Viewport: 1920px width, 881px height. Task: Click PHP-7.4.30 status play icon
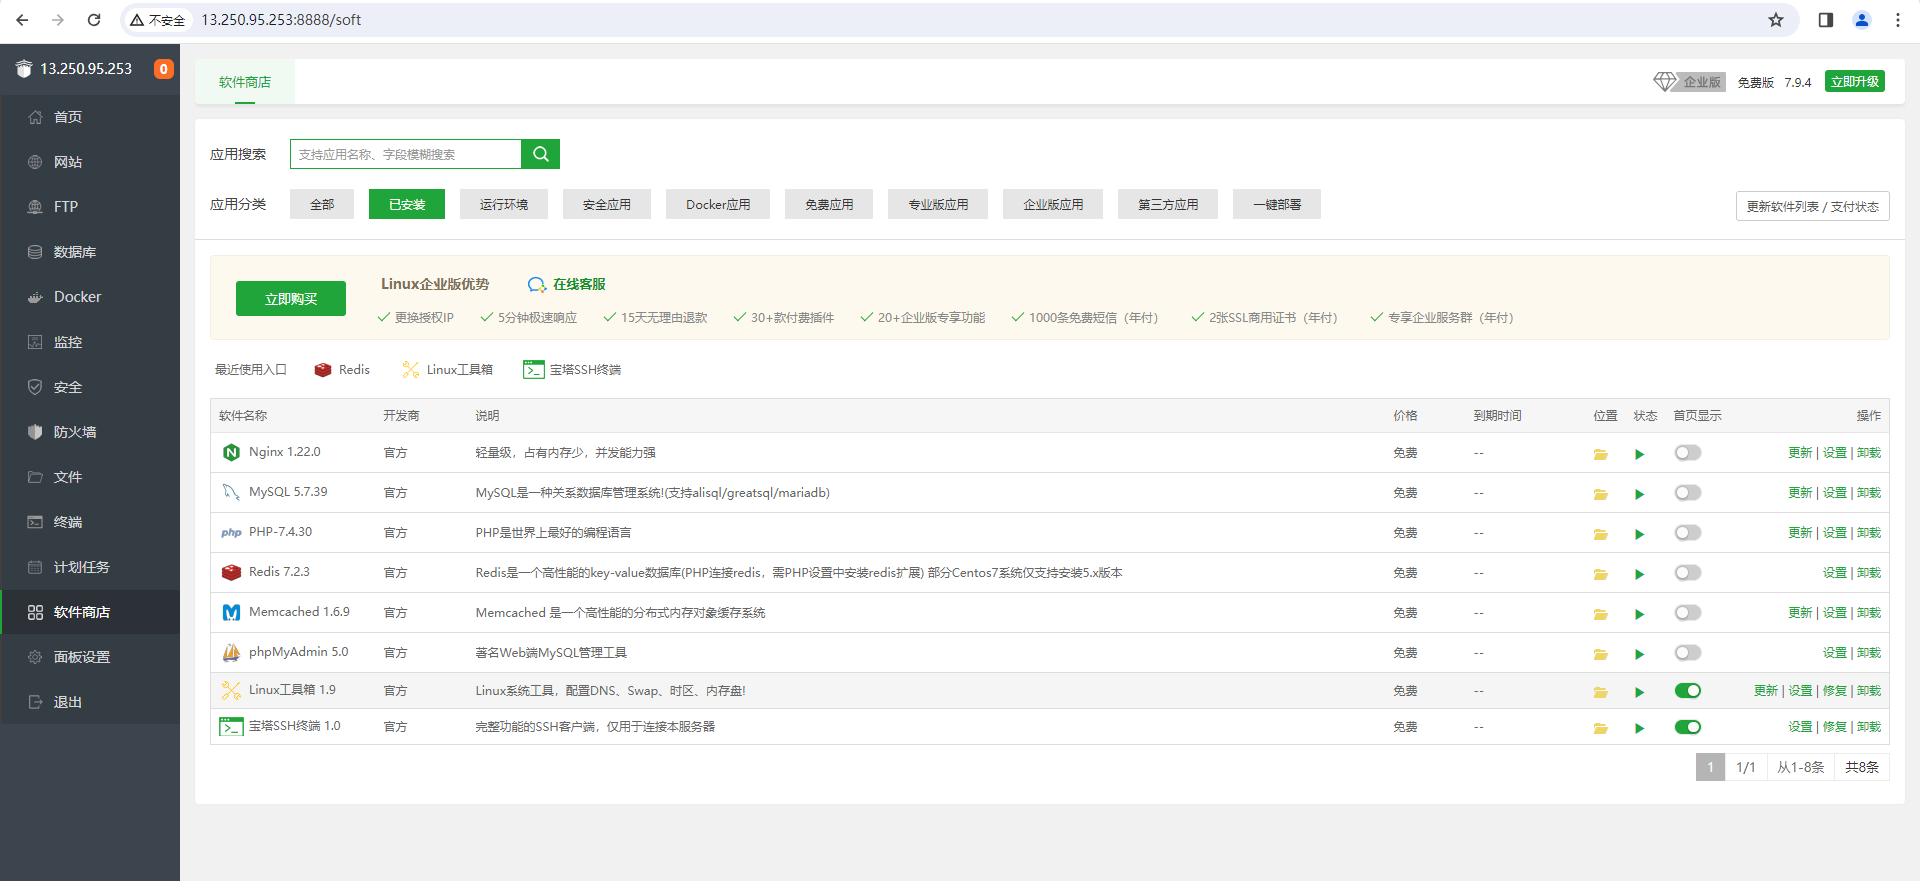click(x=1639, y=534)
